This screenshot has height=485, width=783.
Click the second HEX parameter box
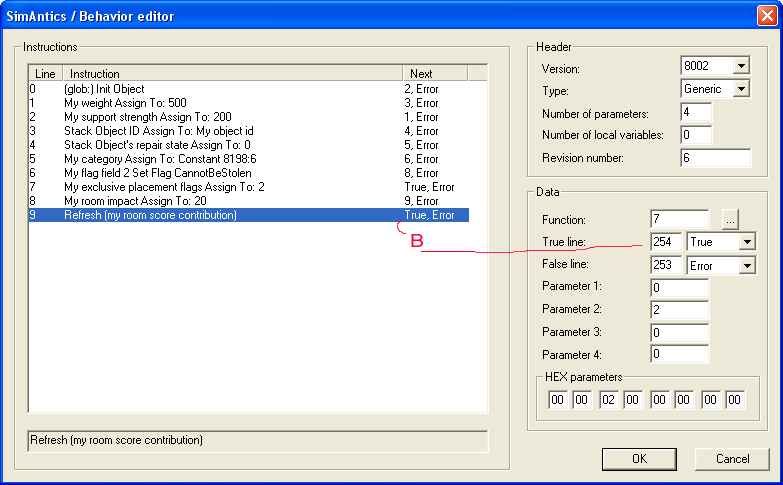pyautogui.click(x=582, y=400)
